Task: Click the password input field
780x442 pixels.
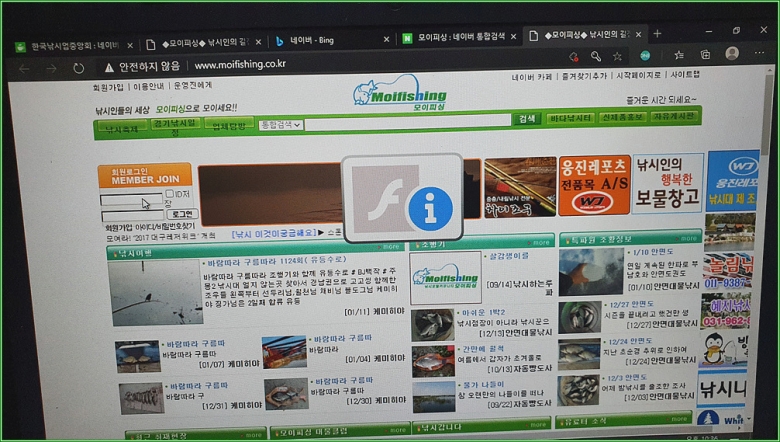Action: click(133, 216)
